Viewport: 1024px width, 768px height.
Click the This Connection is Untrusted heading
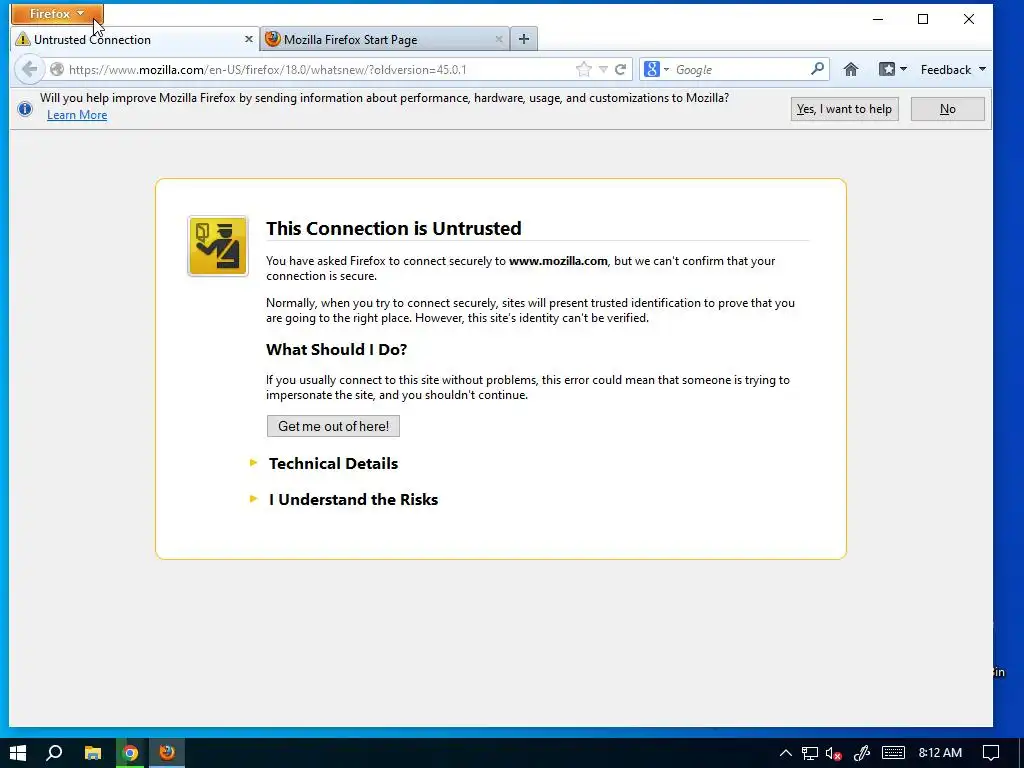tap(394, 229)
